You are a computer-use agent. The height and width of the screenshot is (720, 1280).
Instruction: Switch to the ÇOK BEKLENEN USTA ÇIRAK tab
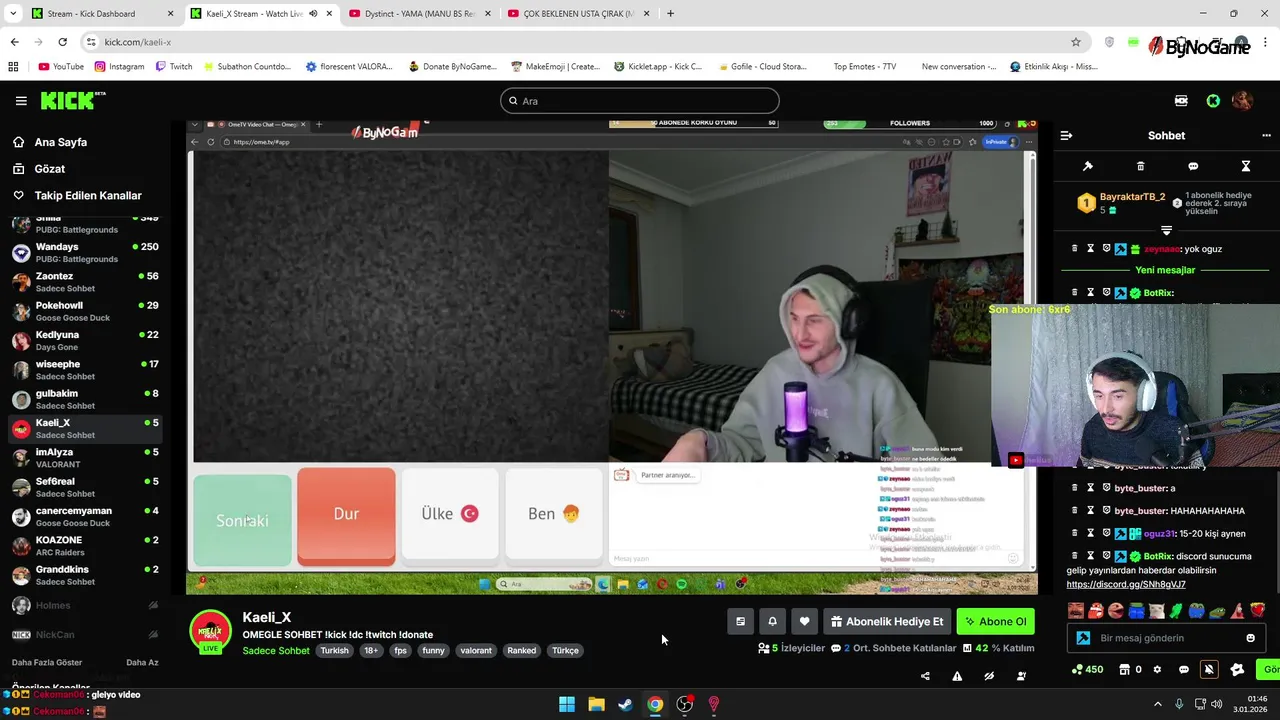578,14
